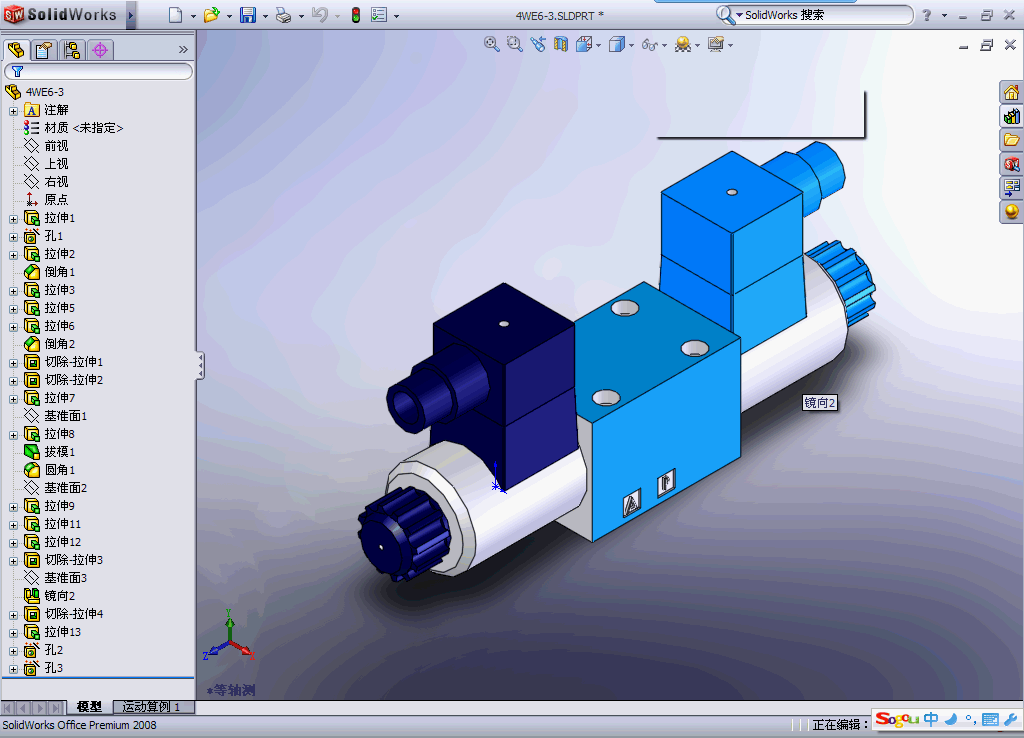1024x738 pixels.
Task: Switch to the 模型 model tab
Action: click(x=89, y=707)
